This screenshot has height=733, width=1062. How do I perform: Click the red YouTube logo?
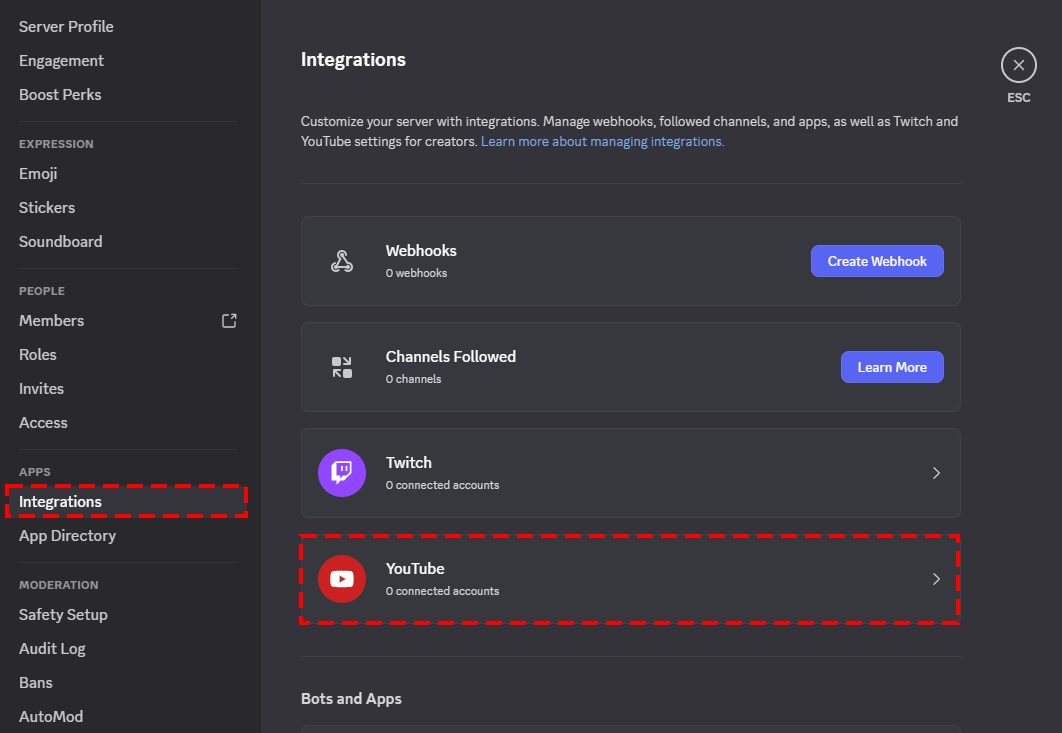[342, 579]
